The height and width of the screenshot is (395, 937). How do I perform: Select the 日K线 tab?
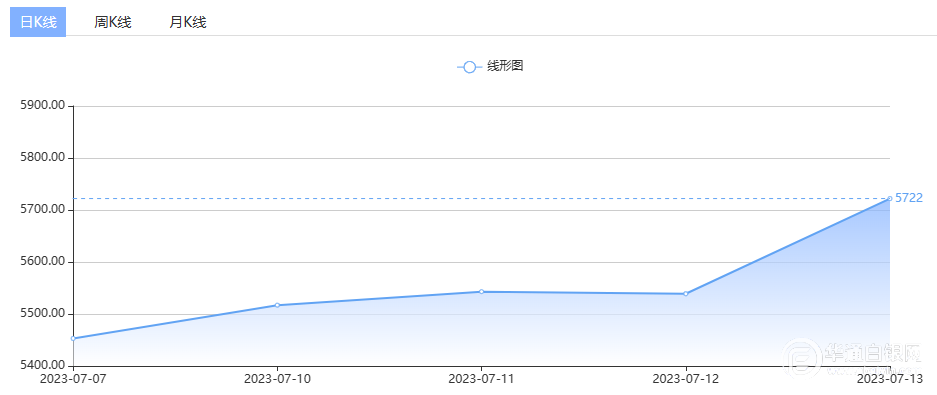pyautogui.click(x=38, y=23)
